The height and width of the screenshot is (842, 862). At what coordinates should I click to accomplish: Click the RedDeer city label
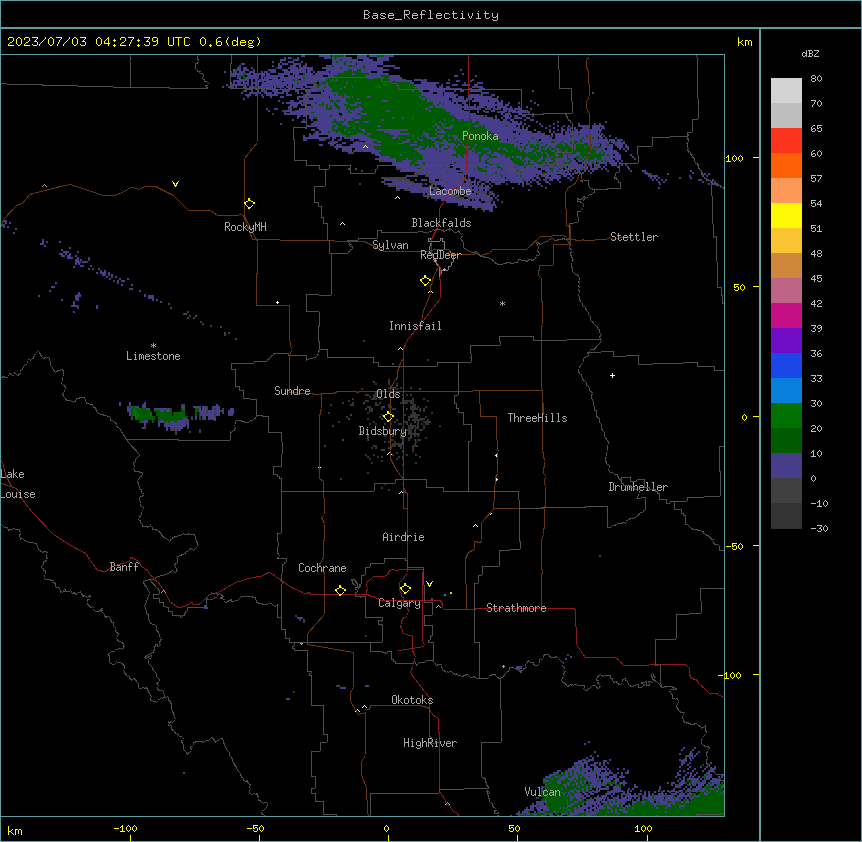pos(440,255)
